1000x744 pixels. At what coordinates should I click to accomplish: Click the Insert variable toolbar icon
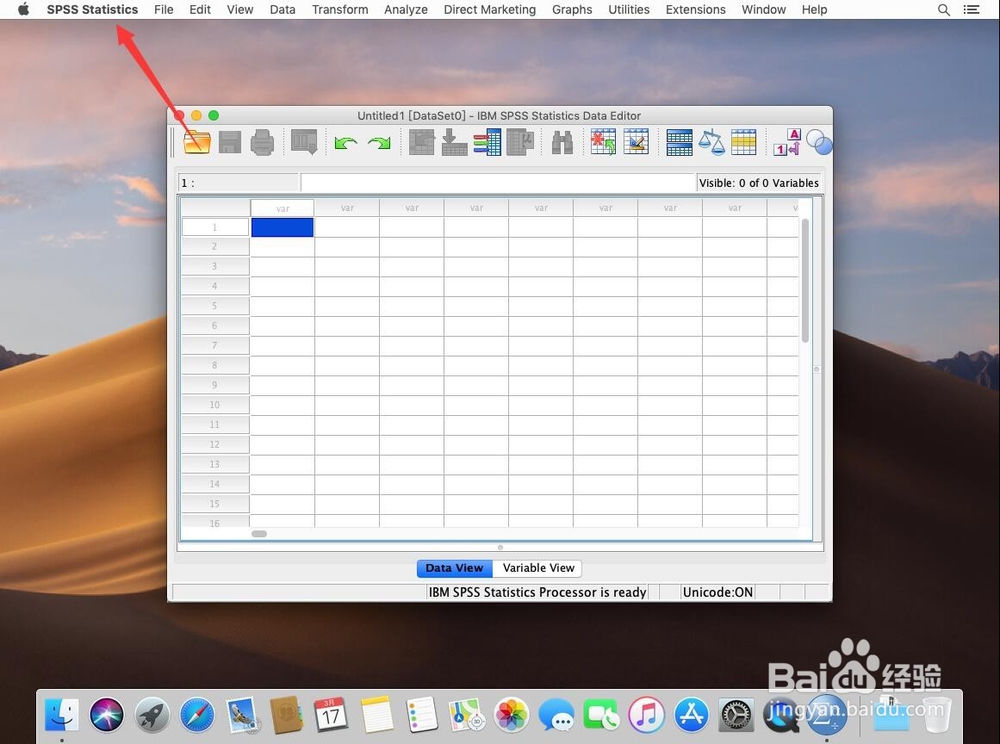(636, 142)
